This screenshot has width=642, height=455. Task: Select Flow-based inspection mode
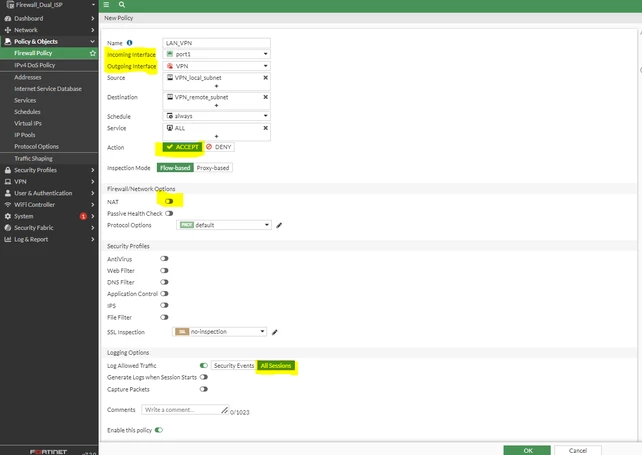(175, 168)
